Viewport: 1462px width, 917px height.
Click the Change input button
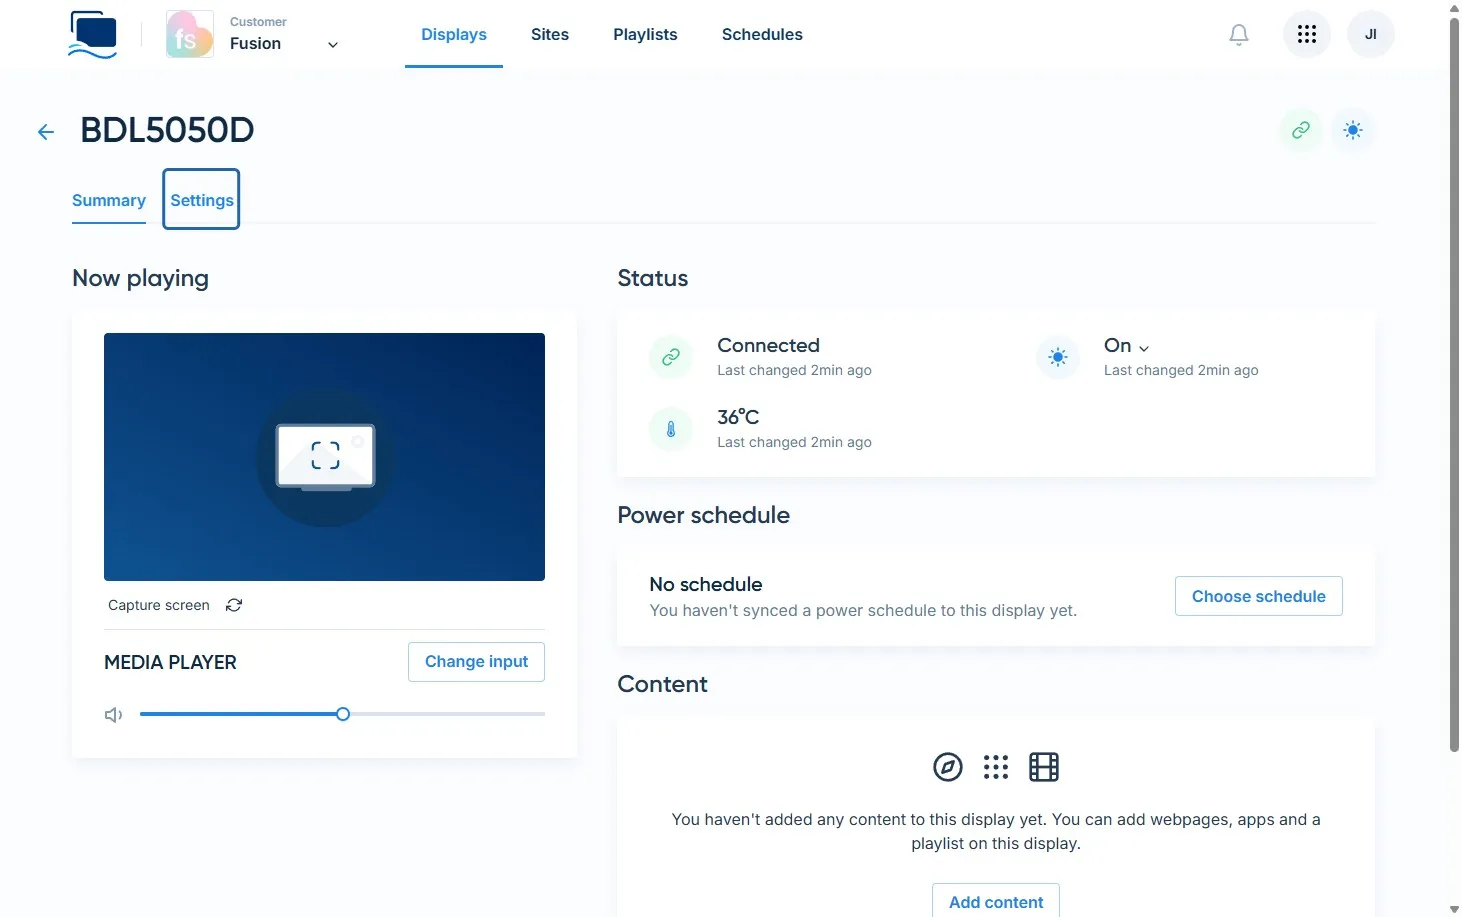point(476,662)
